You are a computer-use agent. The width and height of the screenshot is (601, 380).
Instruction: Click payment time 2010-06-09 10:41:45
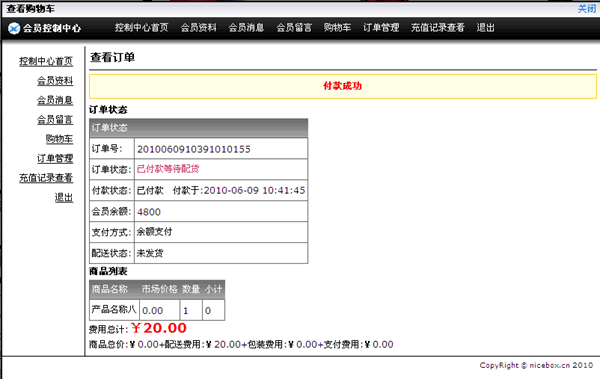click(x=254, y=190)
